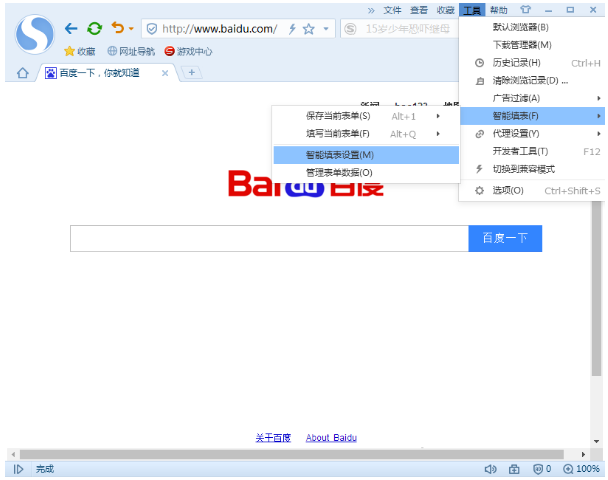Image resolution: width=608 pixels, height=480 pixels.
Task: Open the 帮助 menu
Action: click(498, 10)
